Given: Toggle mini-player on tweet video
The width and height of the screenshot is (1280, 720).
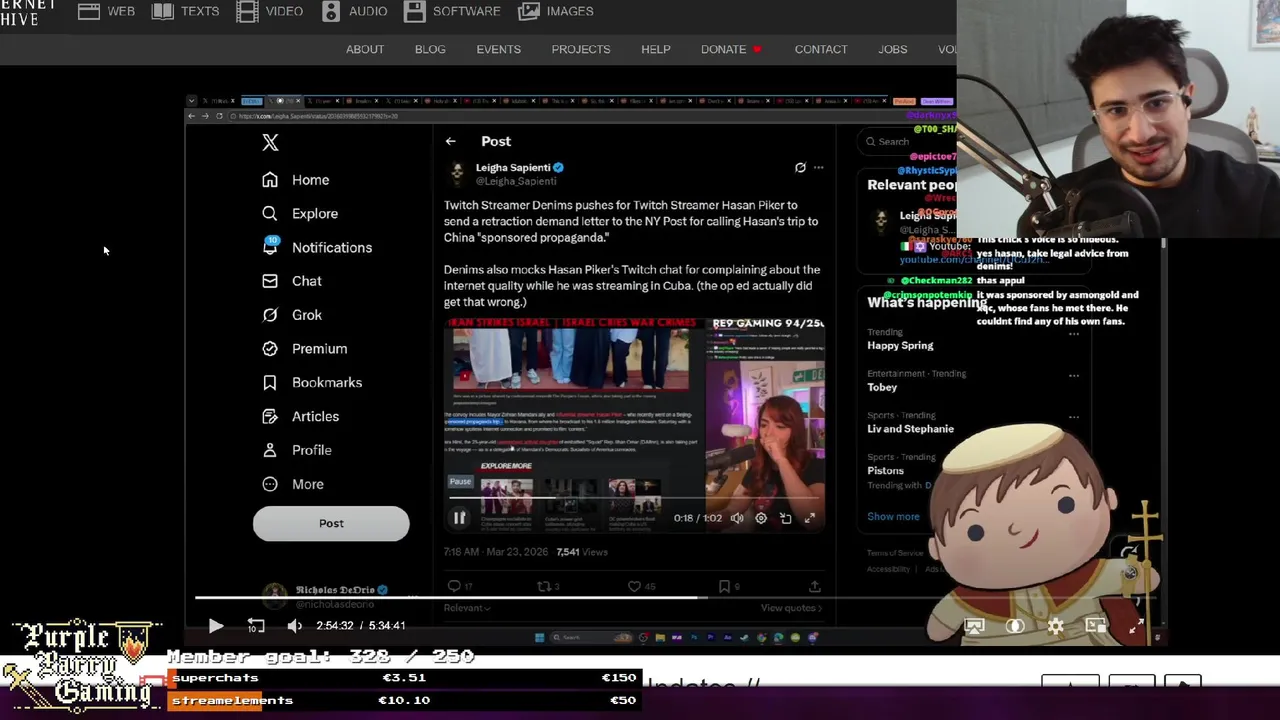Looking at the screenshot, I should pyautogui.click(x=786, y=518).
